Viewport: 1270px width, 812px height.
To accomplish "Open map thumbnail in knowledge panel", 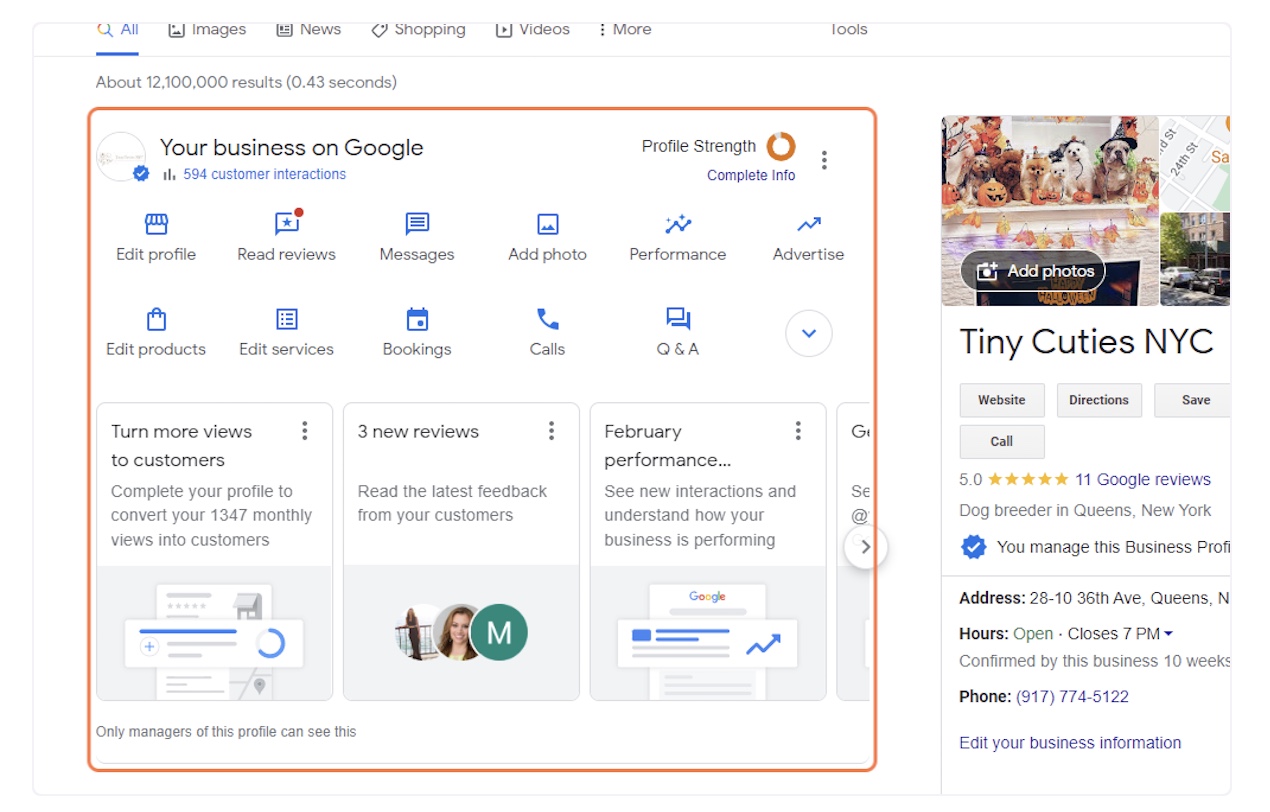I will (x=1195, y=163).
